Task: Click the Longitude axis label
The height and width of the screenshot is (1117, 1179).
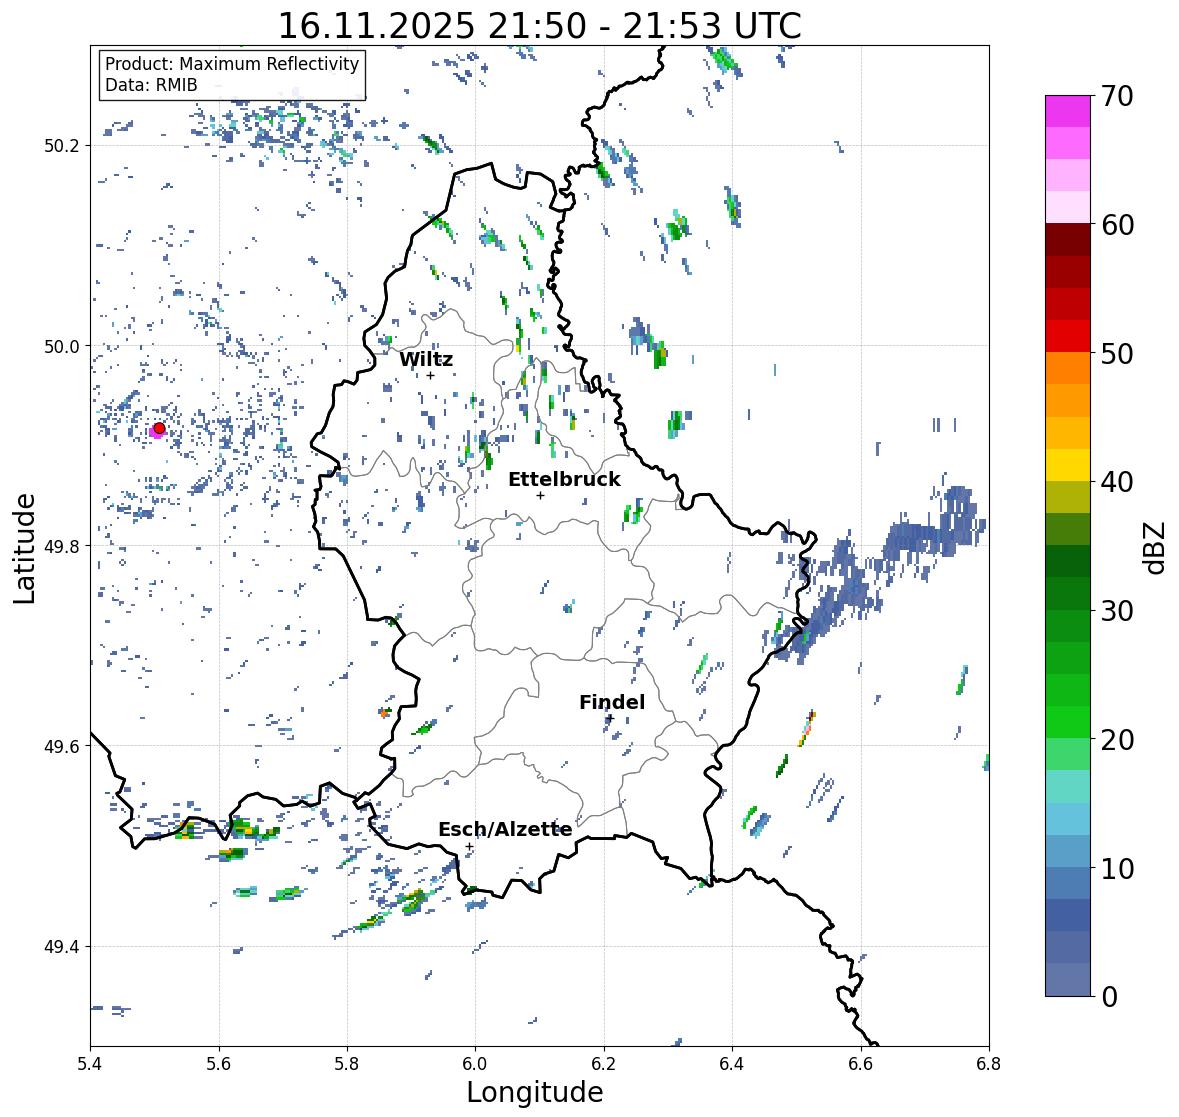Action: coord(535,1092)
